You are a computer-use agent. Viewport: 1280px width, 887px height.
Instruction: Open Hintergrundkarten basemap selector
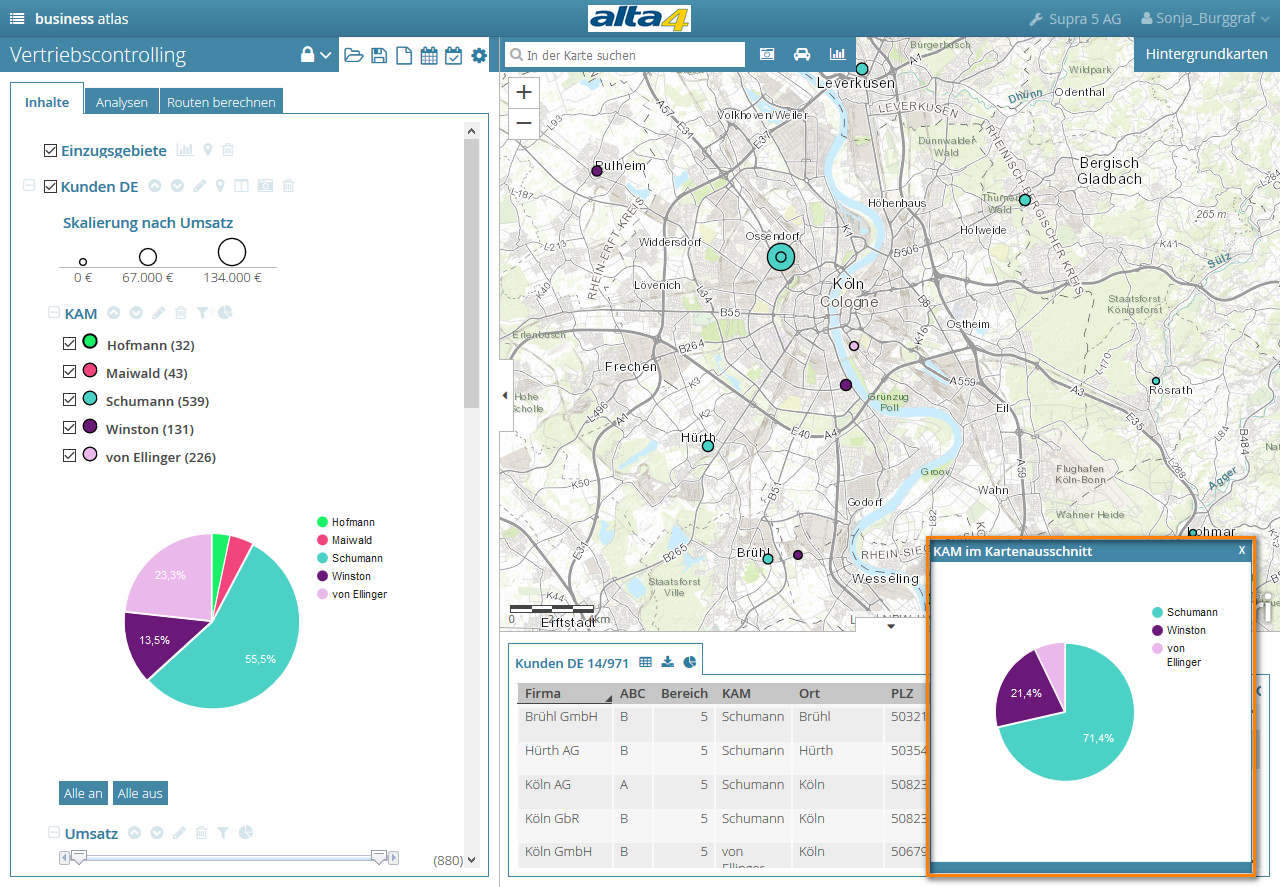(1206, 54)
